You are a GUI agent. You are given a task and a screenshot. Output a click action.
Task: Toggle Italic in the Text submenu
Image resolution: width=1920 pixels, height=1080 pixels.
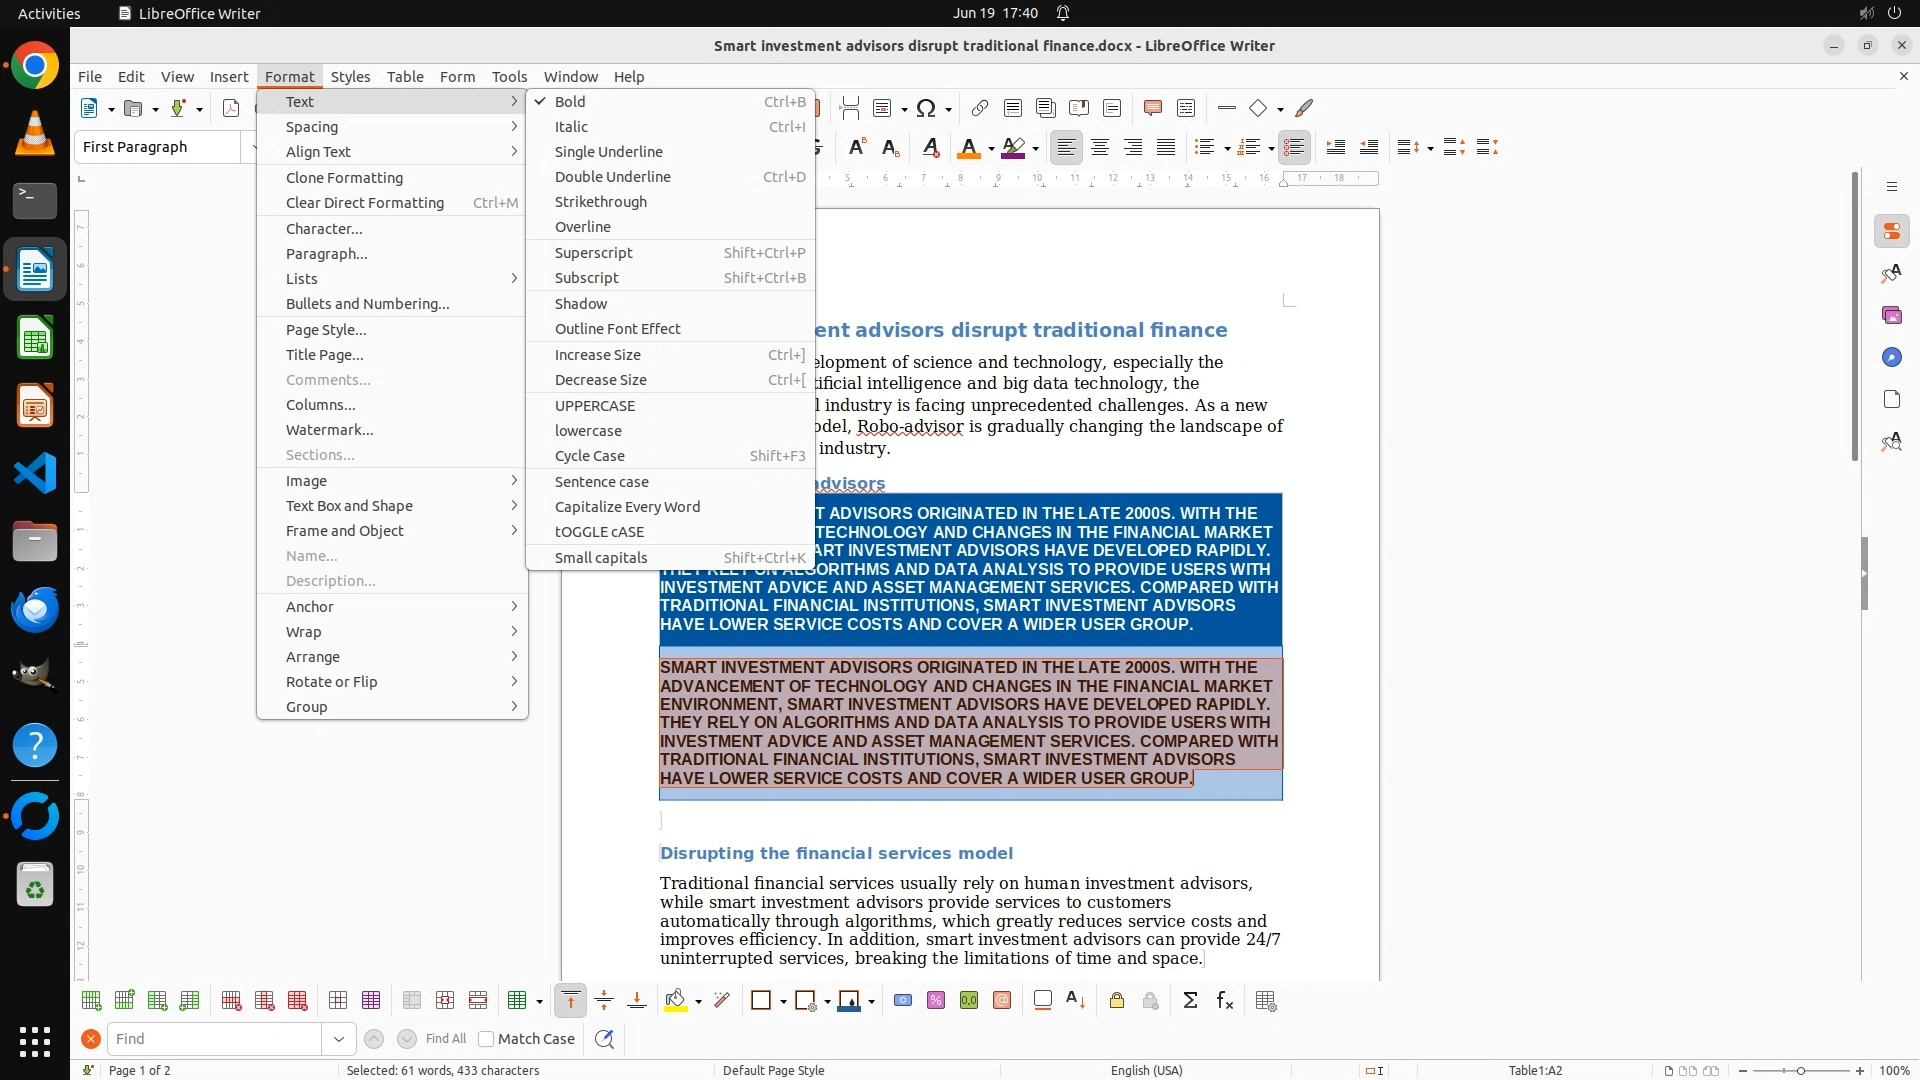[x=571, y=127]
